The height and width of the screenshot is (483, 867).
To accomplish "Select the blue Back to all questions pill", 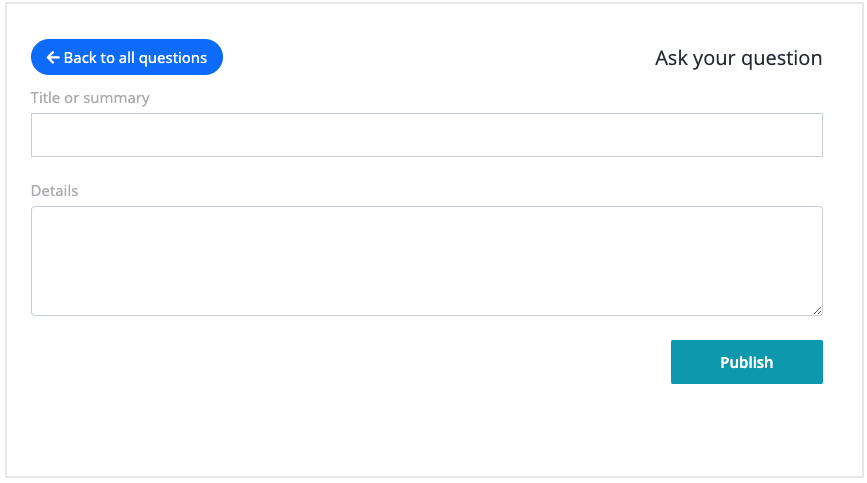I will [127, 57].
